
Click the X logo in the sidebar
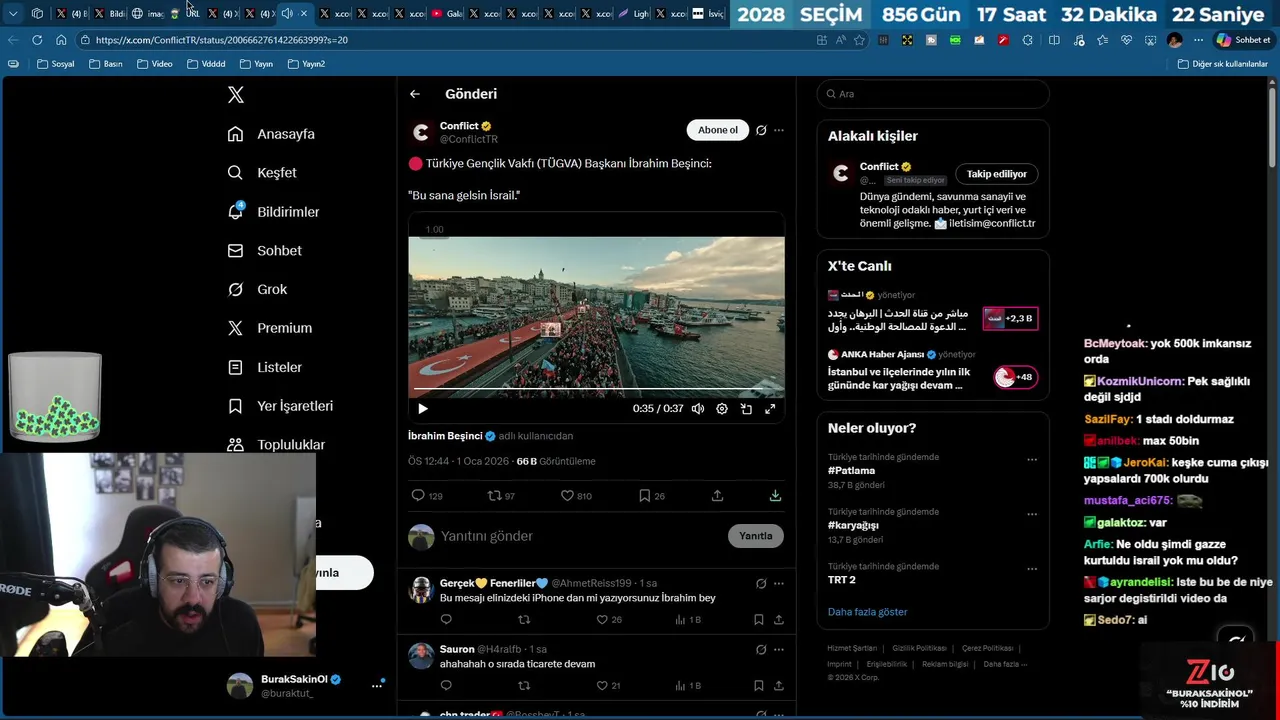click(x=236, y=95)
